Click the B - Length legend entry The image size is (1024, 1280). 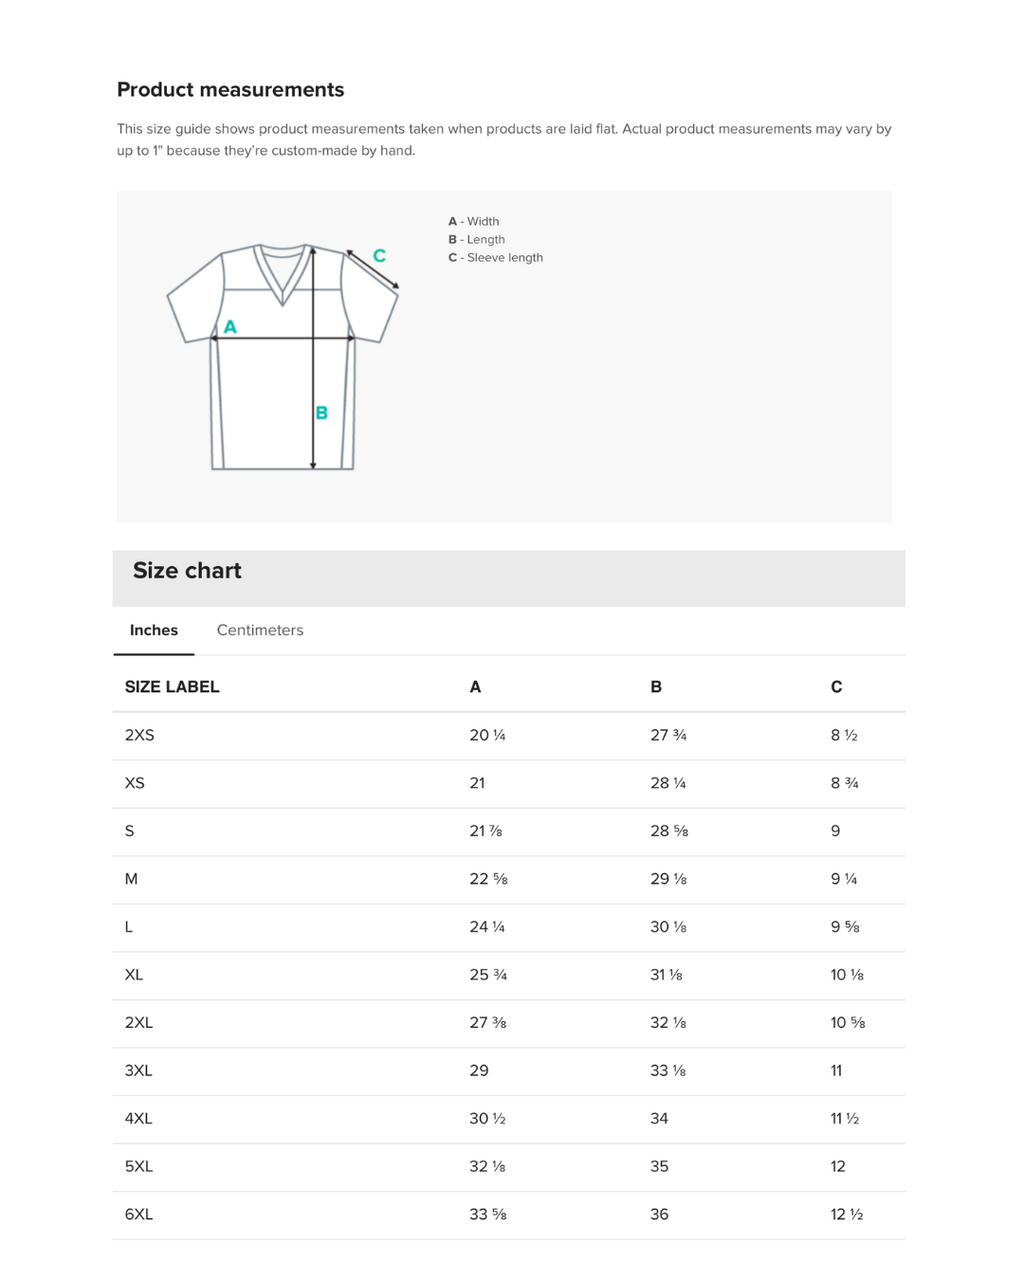pos(476,239)
